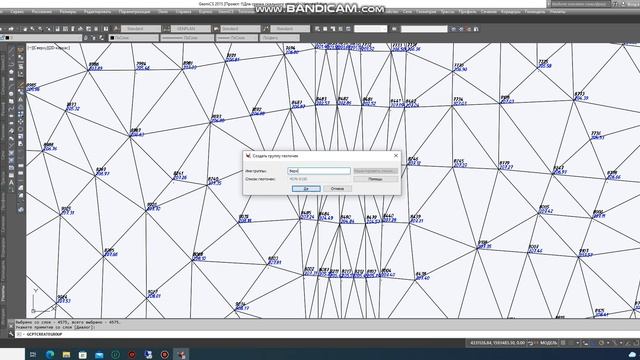Open the Сервис menu
This screenshot has width=640, height=360.
pyautogui.click(x=17, y=12)
